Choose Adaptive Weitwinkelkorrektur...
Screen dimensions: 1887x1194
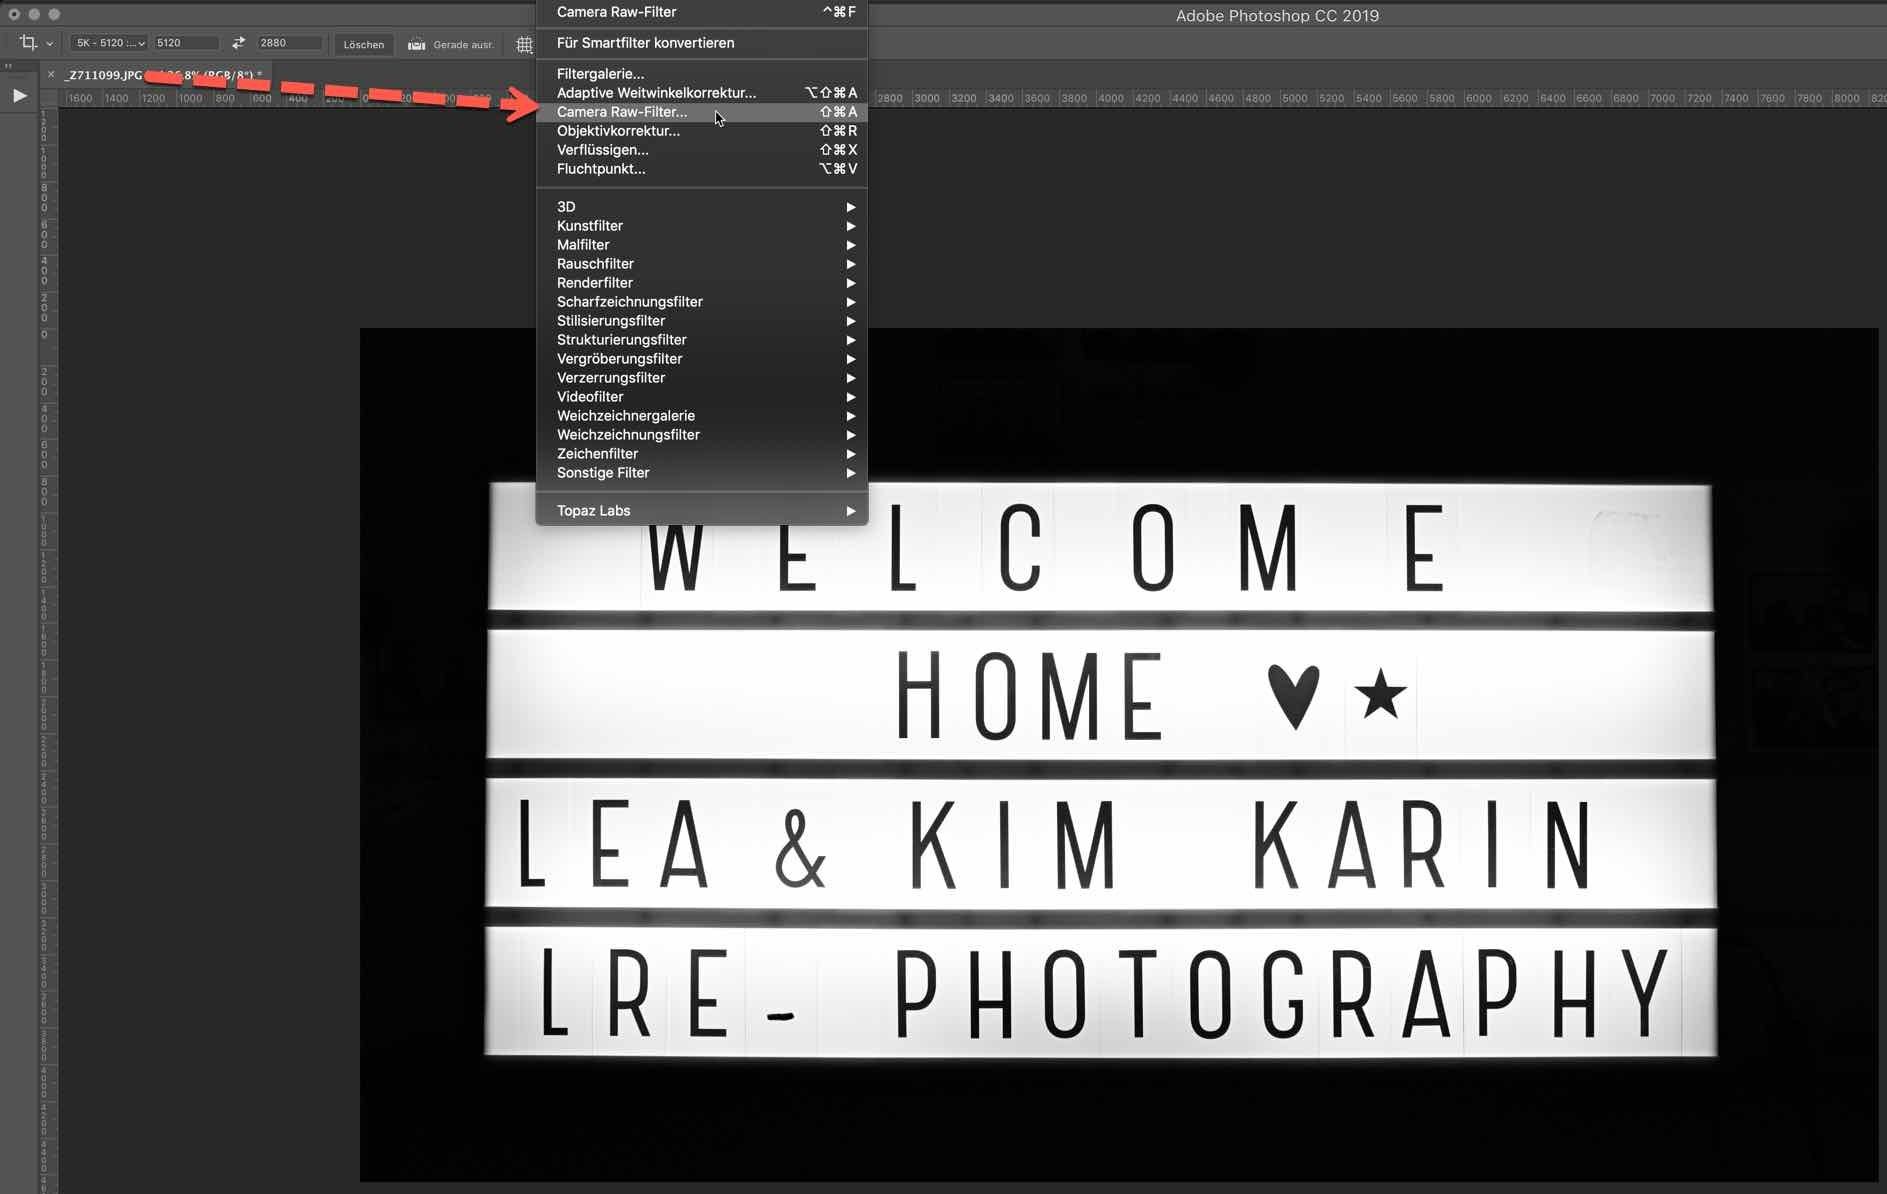702,93
